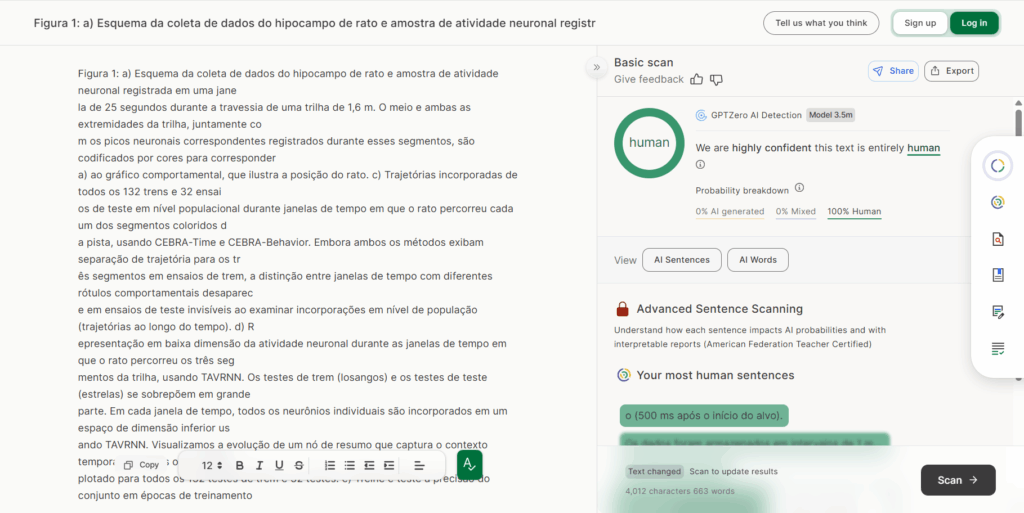Click the Scan button
Image resolution: width=1024 pixels, height=513 pixels.
[957, 480]
